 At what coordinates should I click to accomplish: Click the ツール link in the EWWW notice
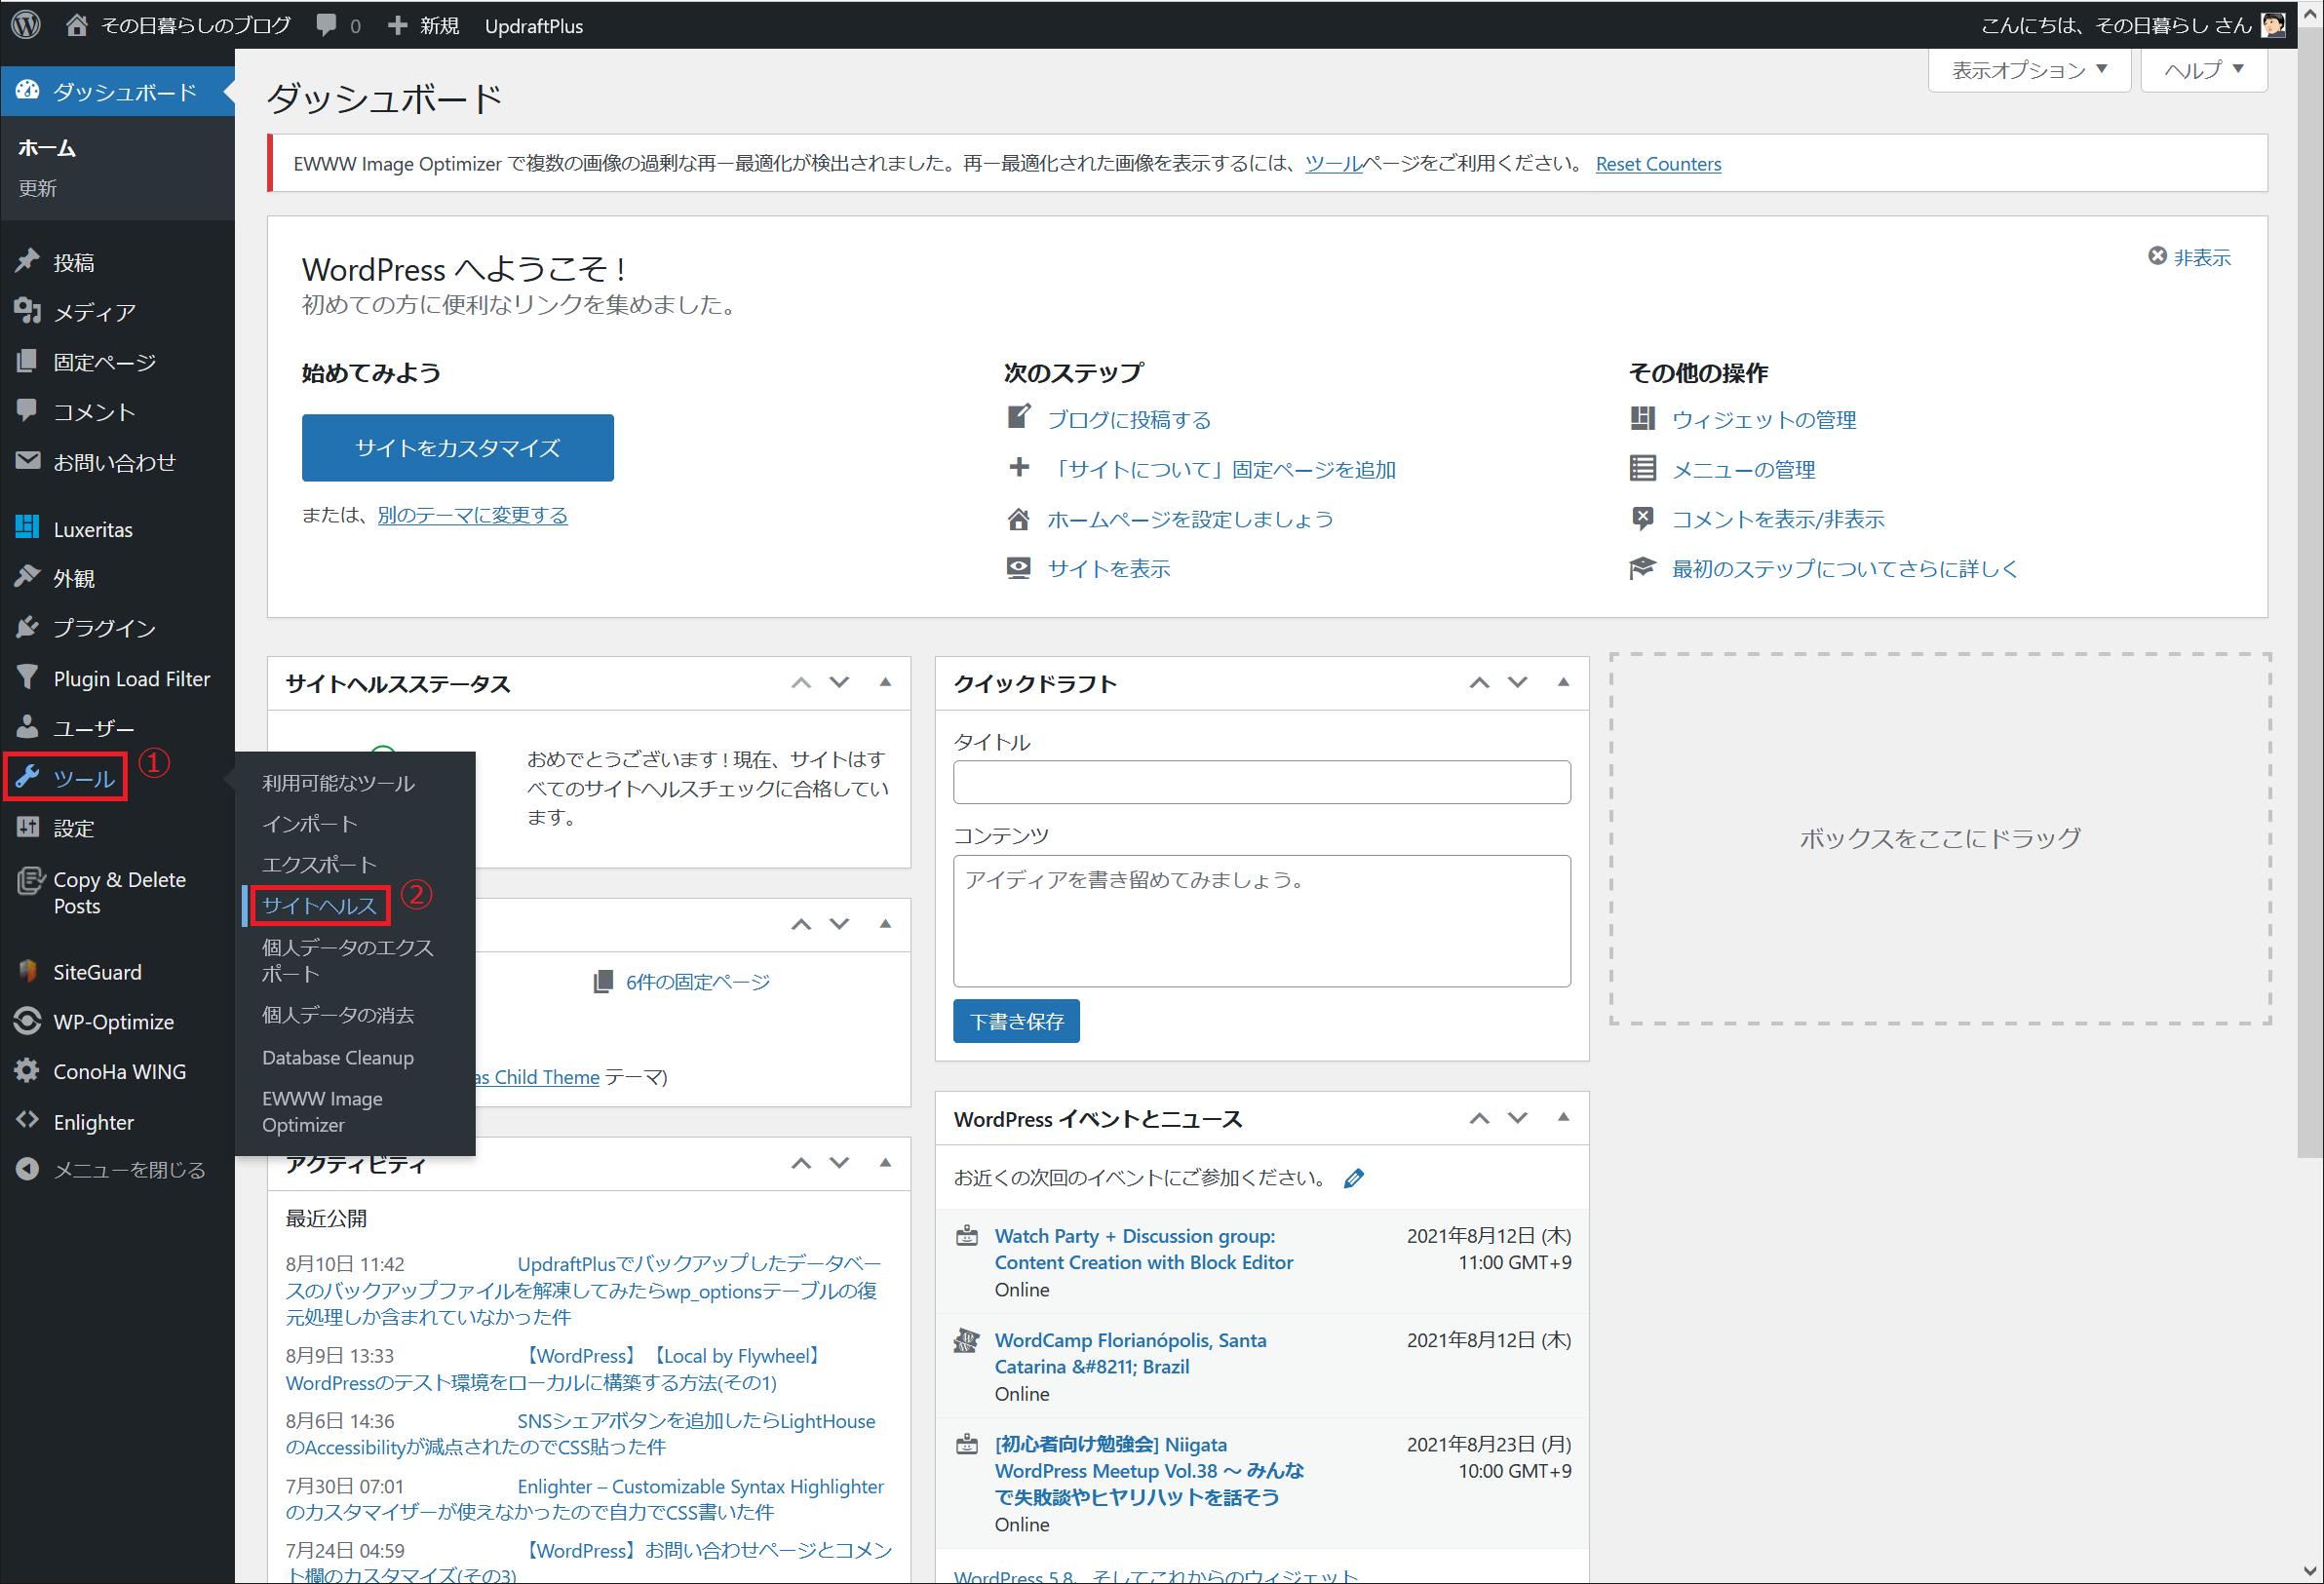coord(1334,164)
